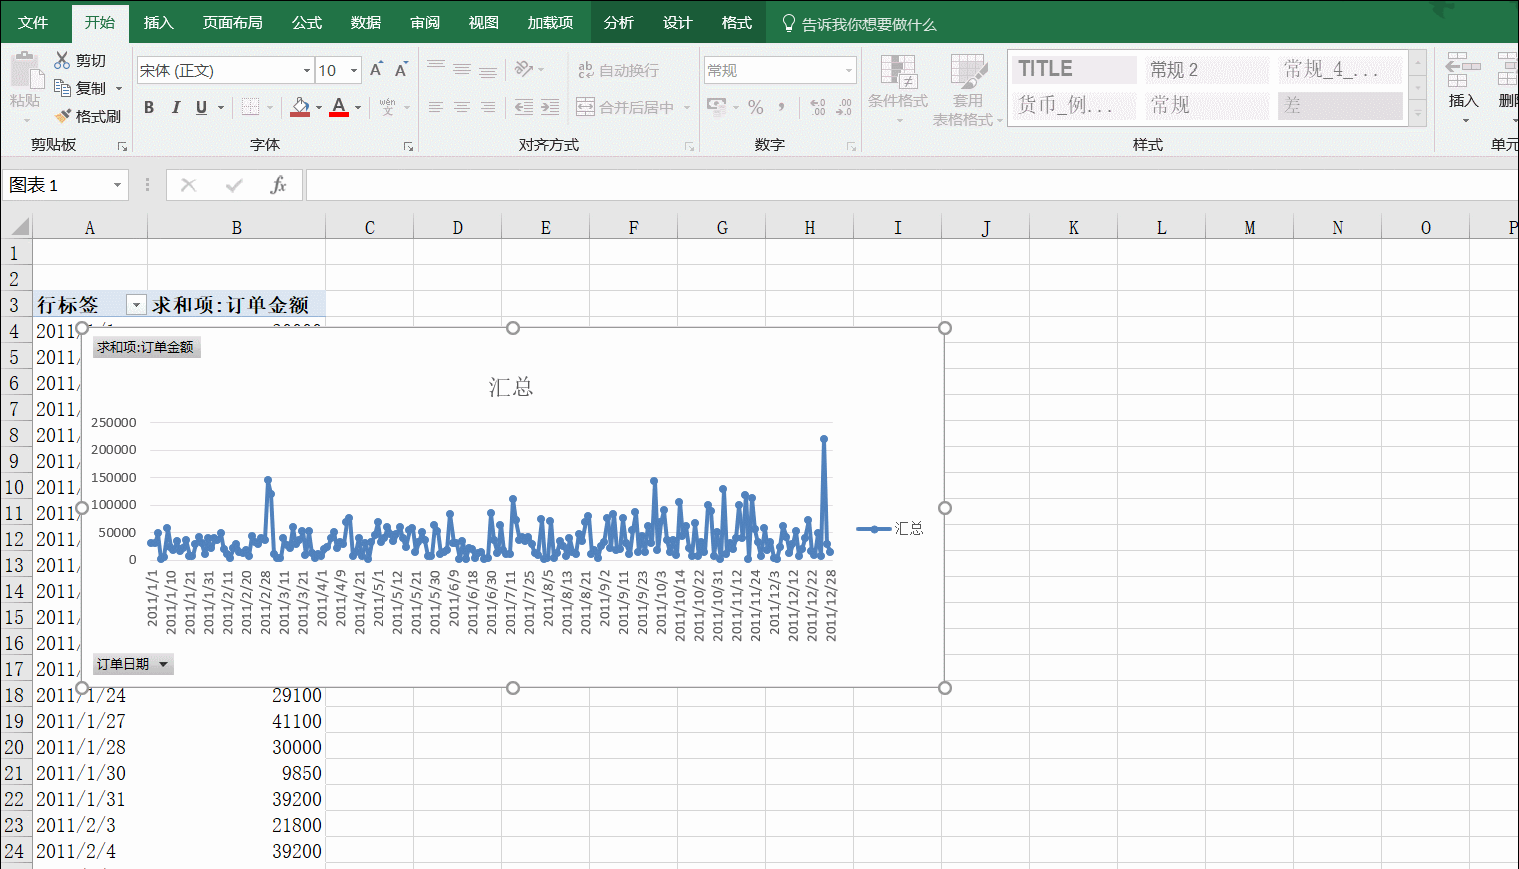Switch to the Design (设计) tab
The image size is (1519, 869).
[x=677, y=22]
